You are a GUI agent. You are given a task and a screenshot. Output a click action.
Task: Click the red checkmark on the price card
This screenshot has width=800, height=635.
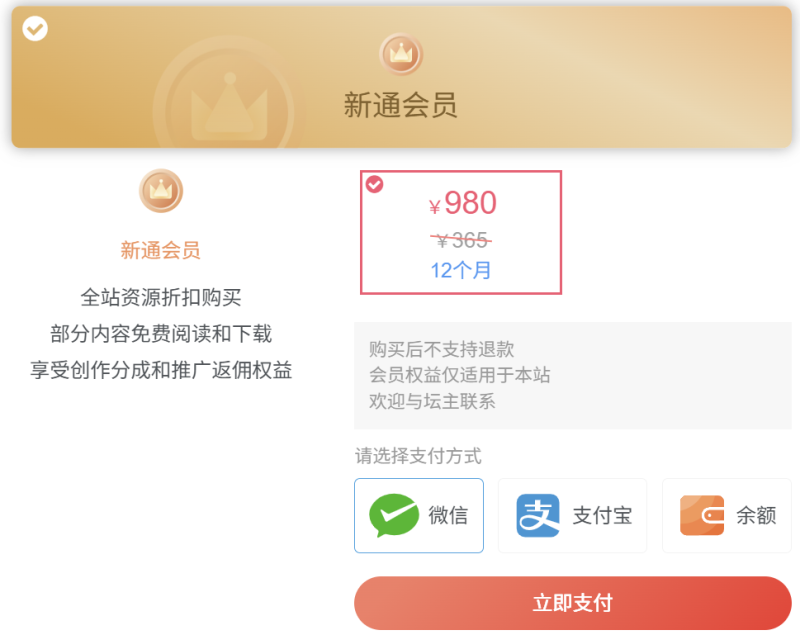point(374,185)
